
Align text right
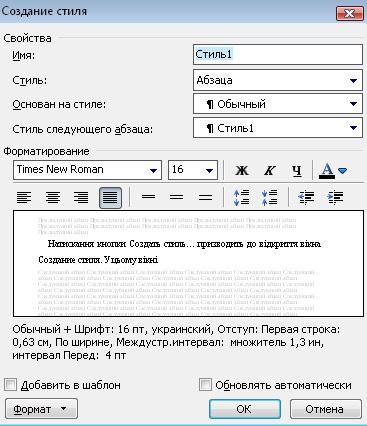pyautogui.click(x=81, y=197)
